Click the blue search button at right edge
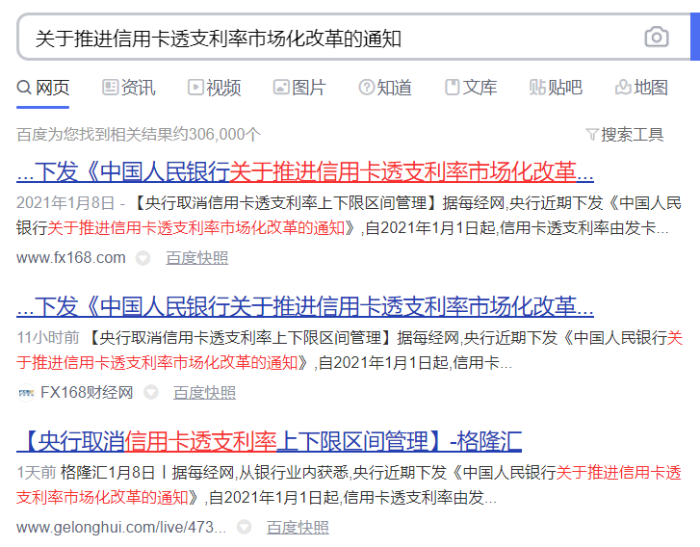 (695, 37)
